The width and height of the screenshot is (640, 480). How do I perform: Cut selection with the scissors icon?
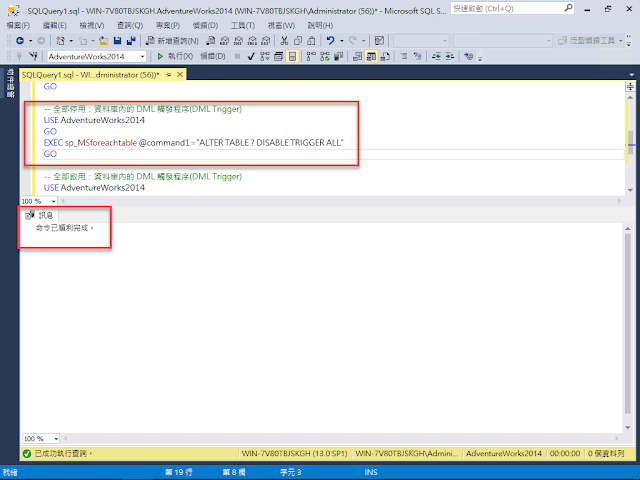click(x=284, y=40)
